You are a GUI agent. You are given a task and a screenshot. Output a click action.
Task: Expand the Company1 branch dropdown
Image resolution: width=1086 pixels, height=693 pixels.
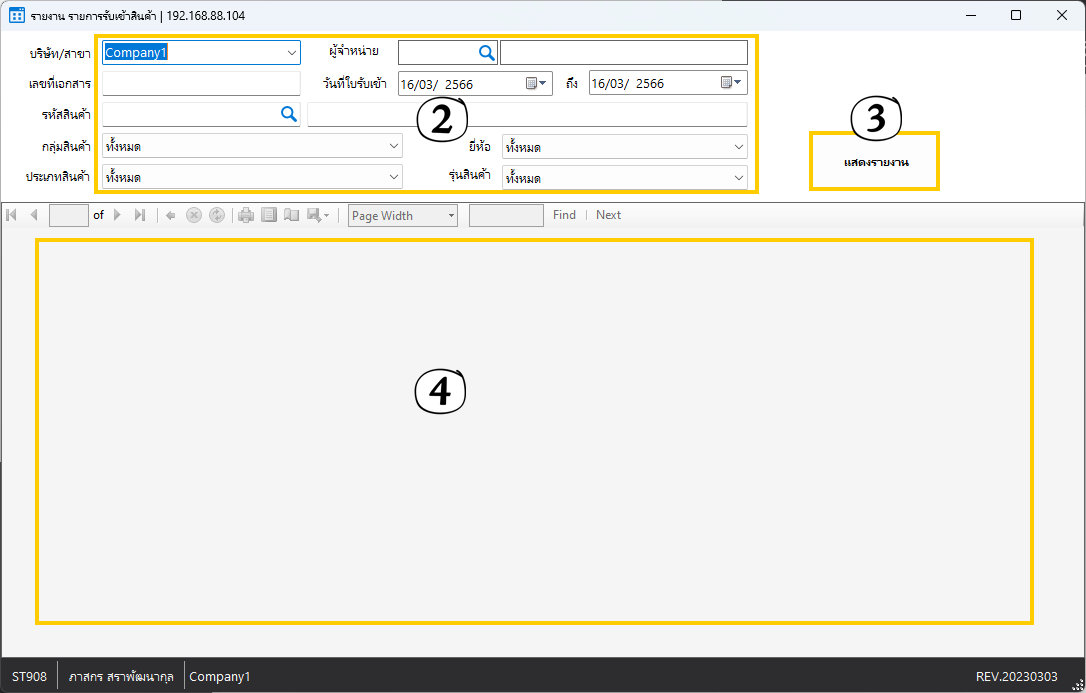pyautogui.click(x=291, y=53)
